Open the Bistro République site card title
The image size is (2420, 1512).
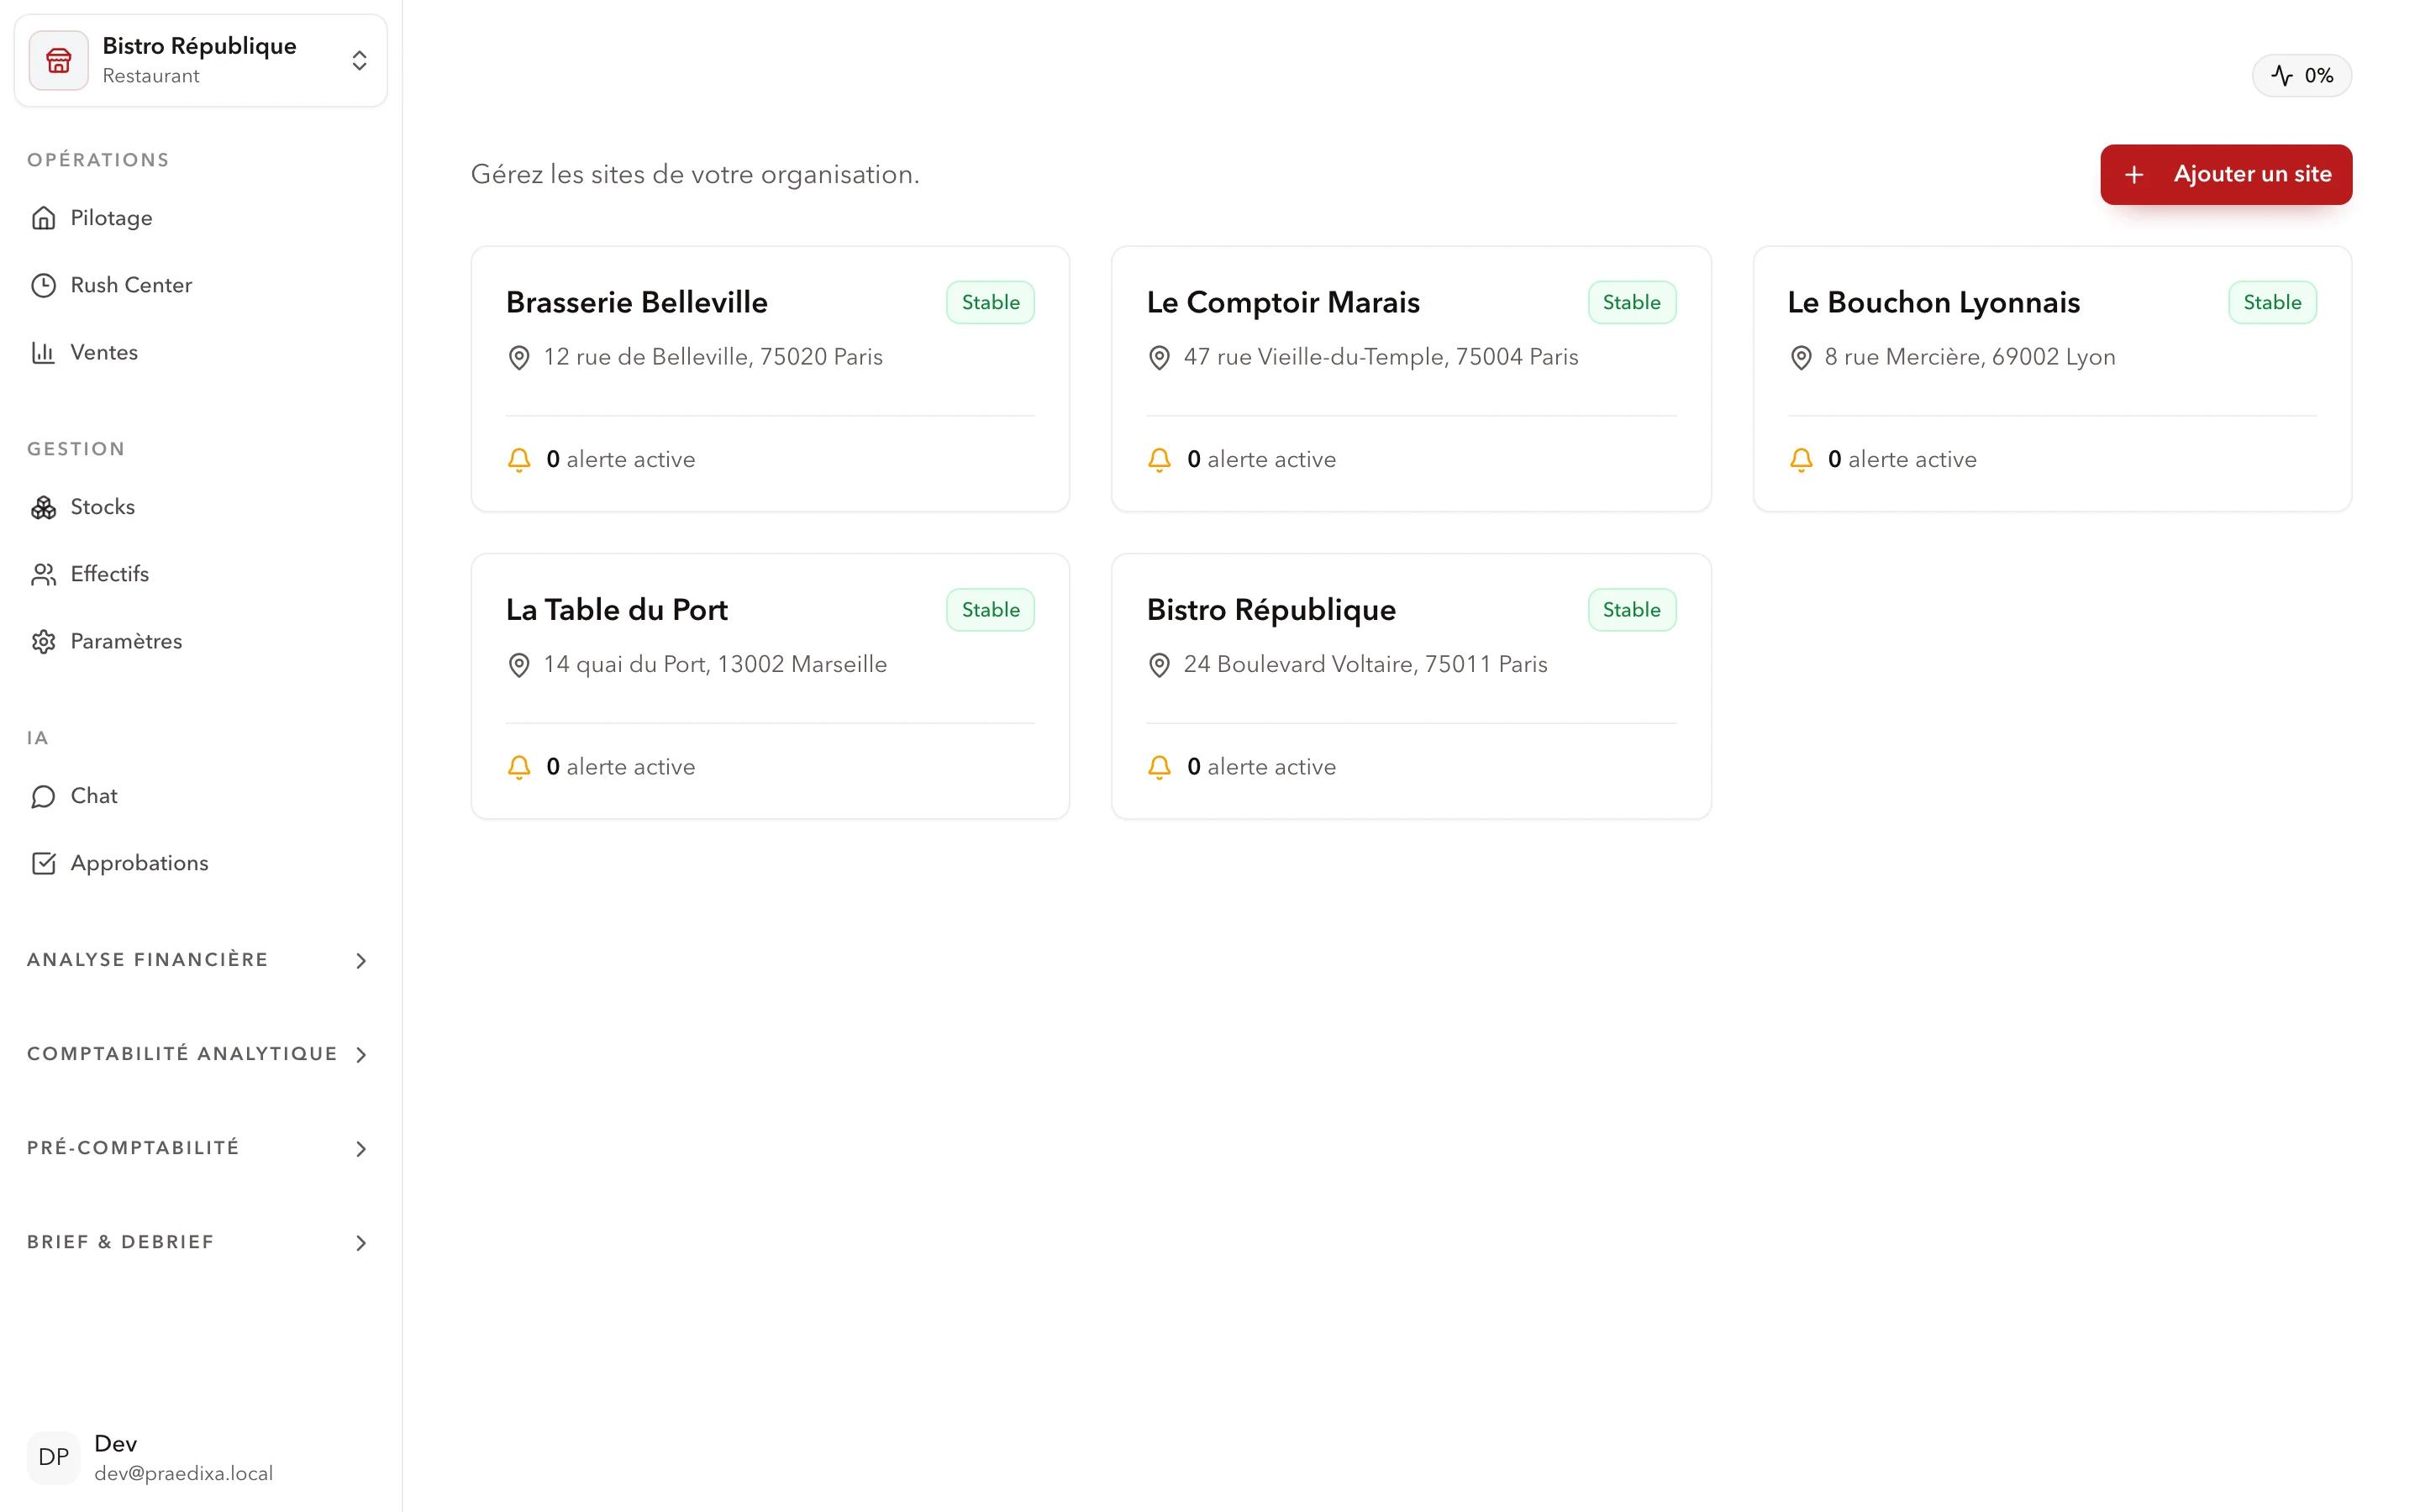[1271, 609]
